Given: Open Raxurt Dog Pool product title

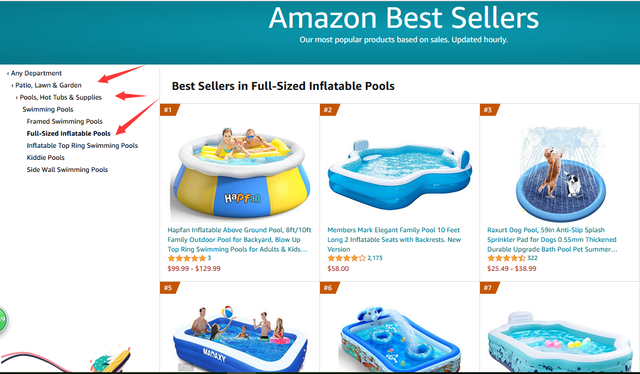Looking at the screenshot, I should pos(552,240).
